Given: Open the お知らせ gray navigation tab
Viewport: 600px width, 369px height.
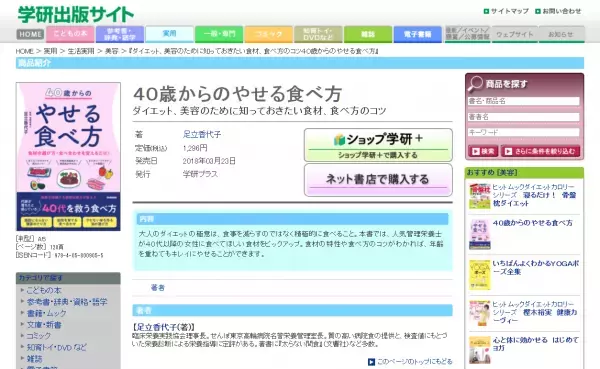Looking at the screenshot, I should 561,34.
